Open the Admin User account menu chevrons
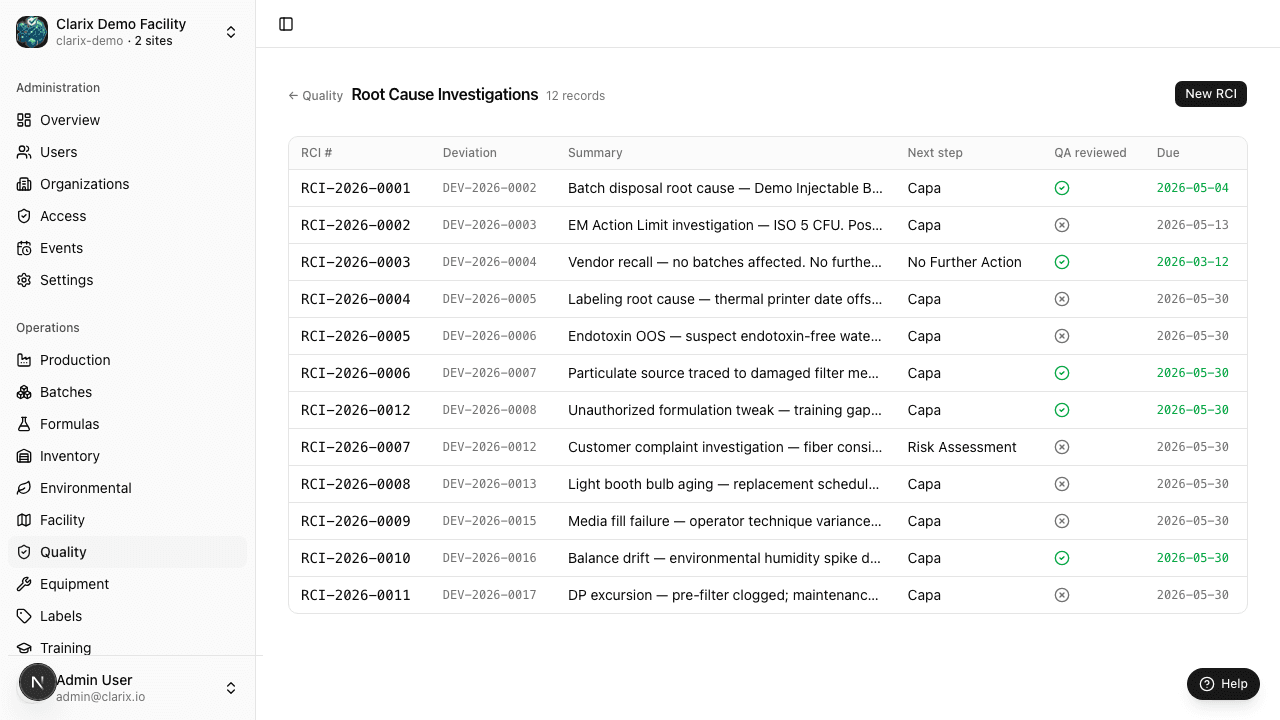This screenshot has width=1280, height=720. (x=231, y=688)
